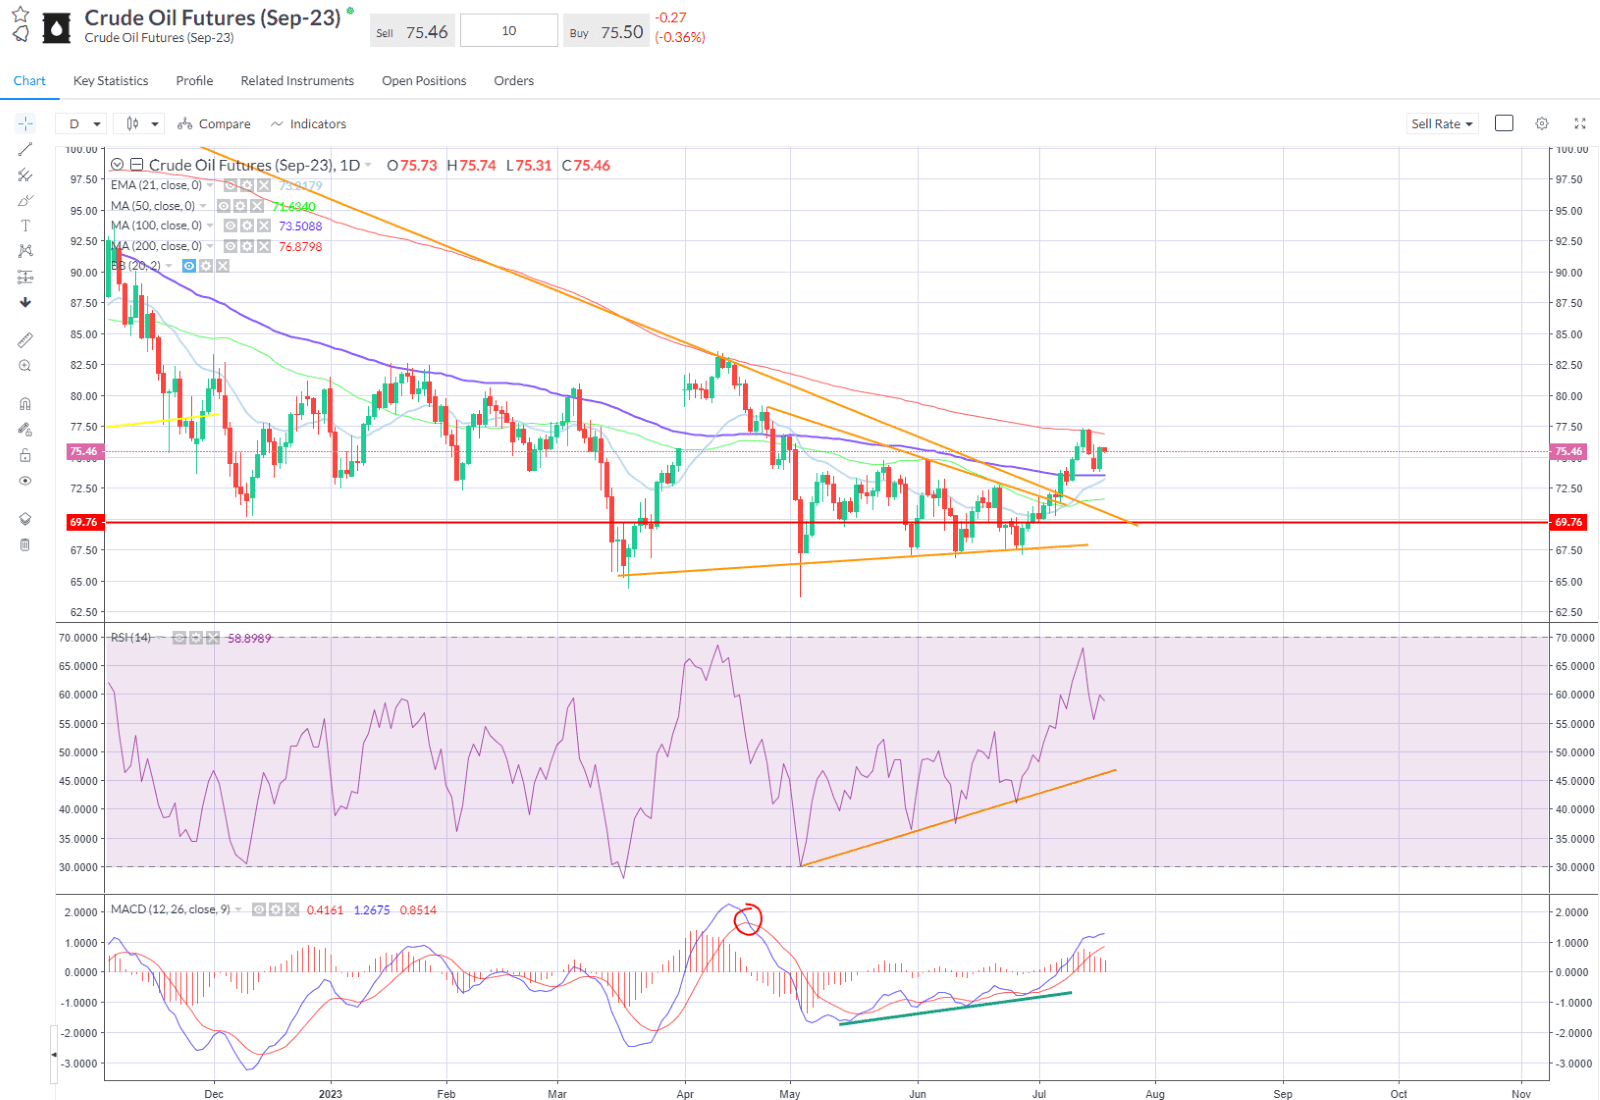Remove the Bollinger Bands BB indicator
This screenshot has height=1100, width=1600.
(x=222, y=266)
